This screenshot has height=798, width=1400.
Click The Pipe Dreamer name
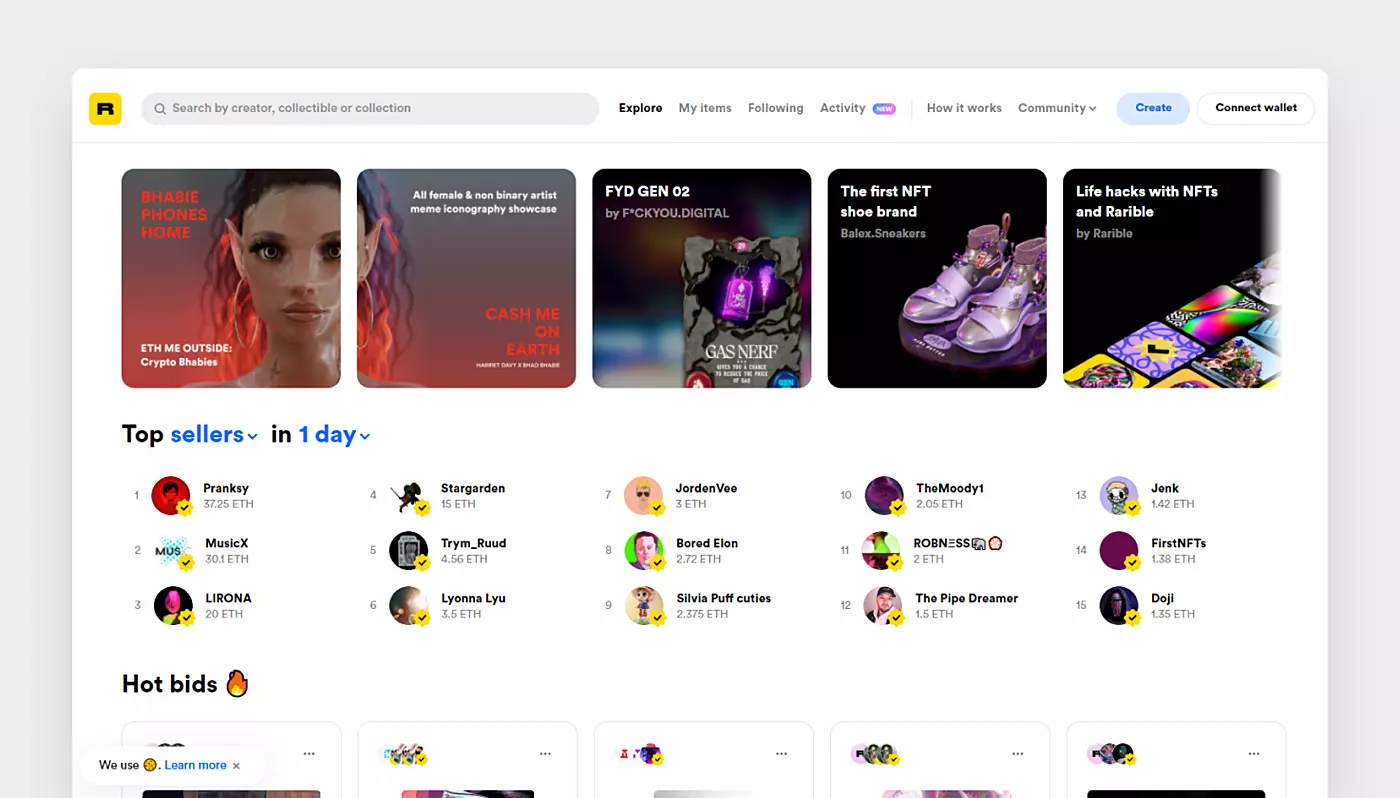tap(967, 598)
